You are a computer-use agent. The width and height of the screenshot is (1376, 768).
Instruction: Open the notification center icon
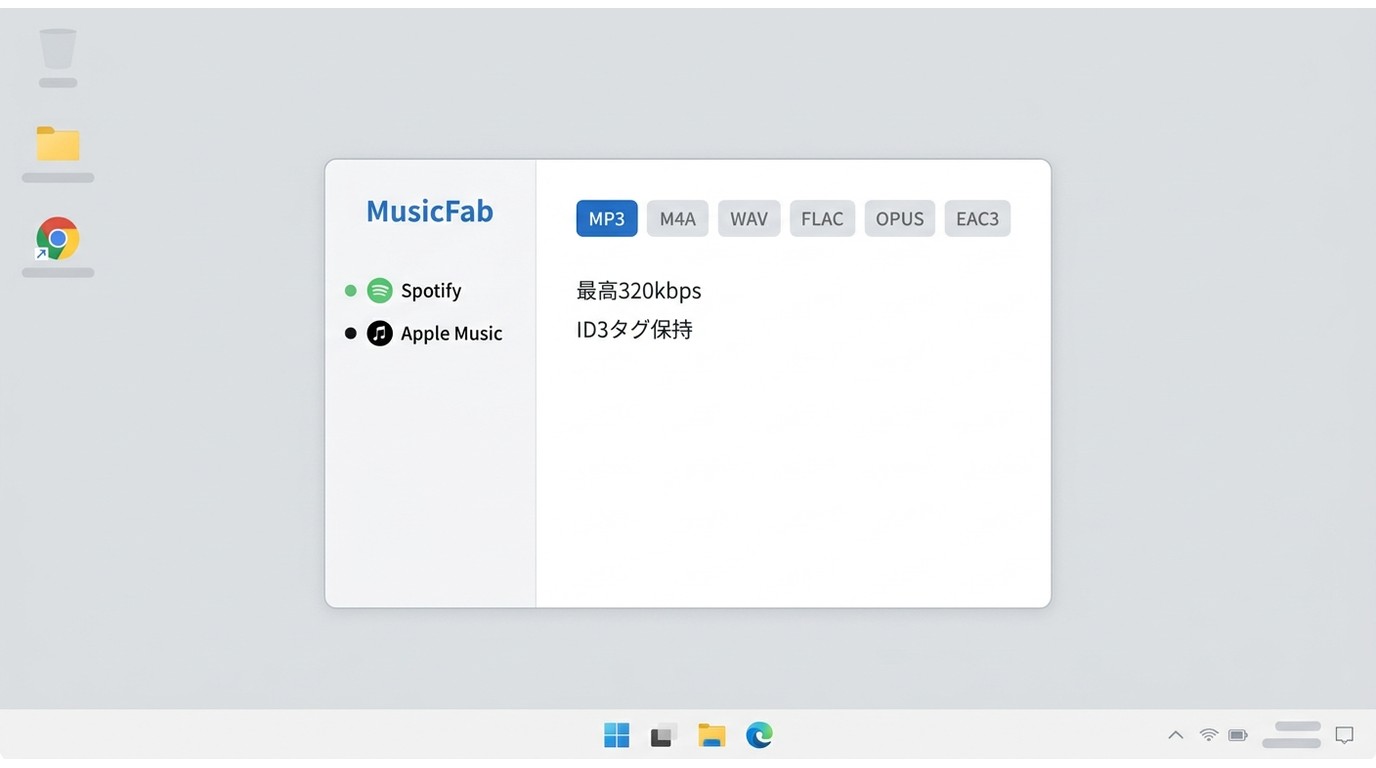click(x=1345, y=735)
